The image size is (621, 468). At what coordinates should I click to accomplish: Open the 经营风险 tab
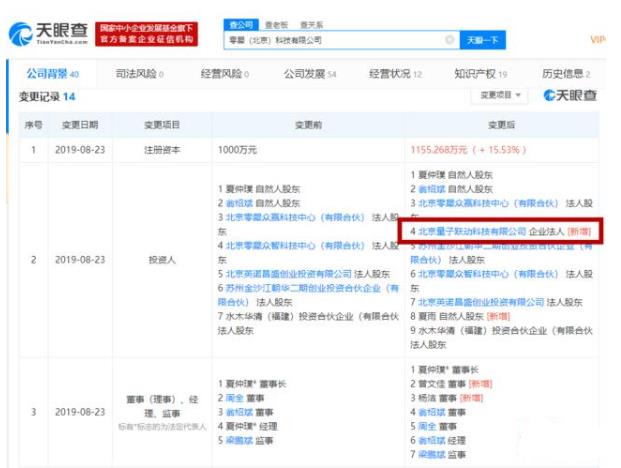tap(222, 74)
